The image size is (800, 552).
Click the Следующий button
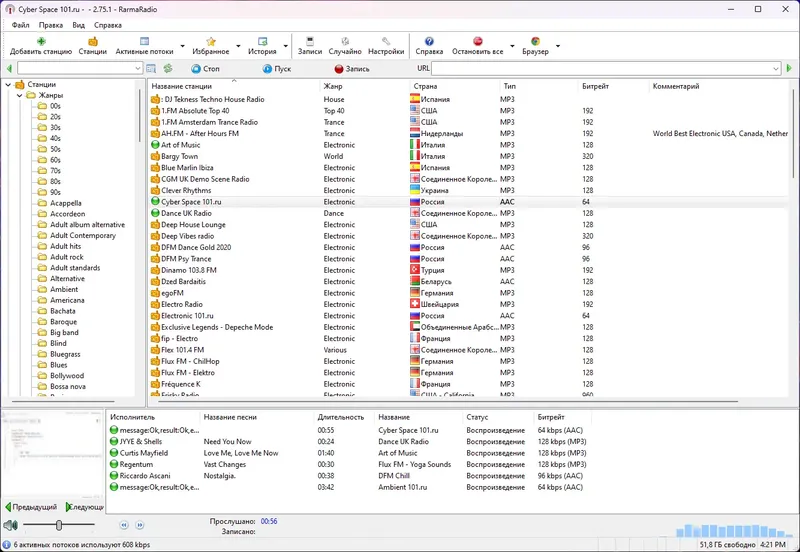click(x=85, y=507)
